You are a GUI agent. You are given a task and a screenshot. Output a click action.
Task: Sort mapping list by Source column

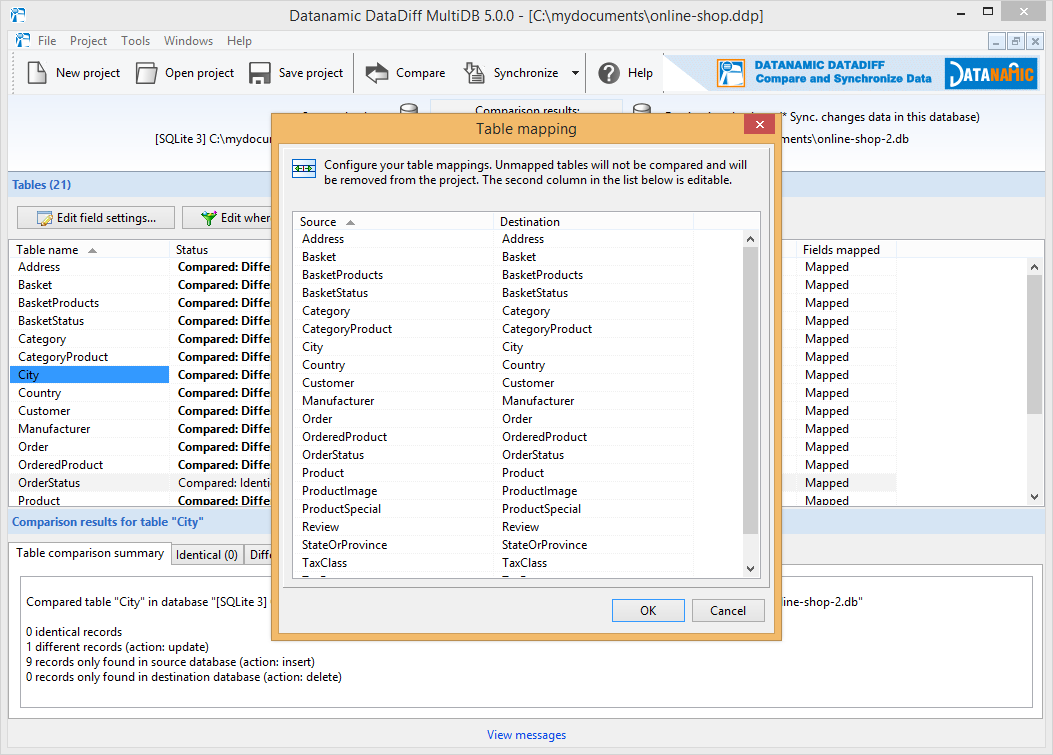point(393,222)
